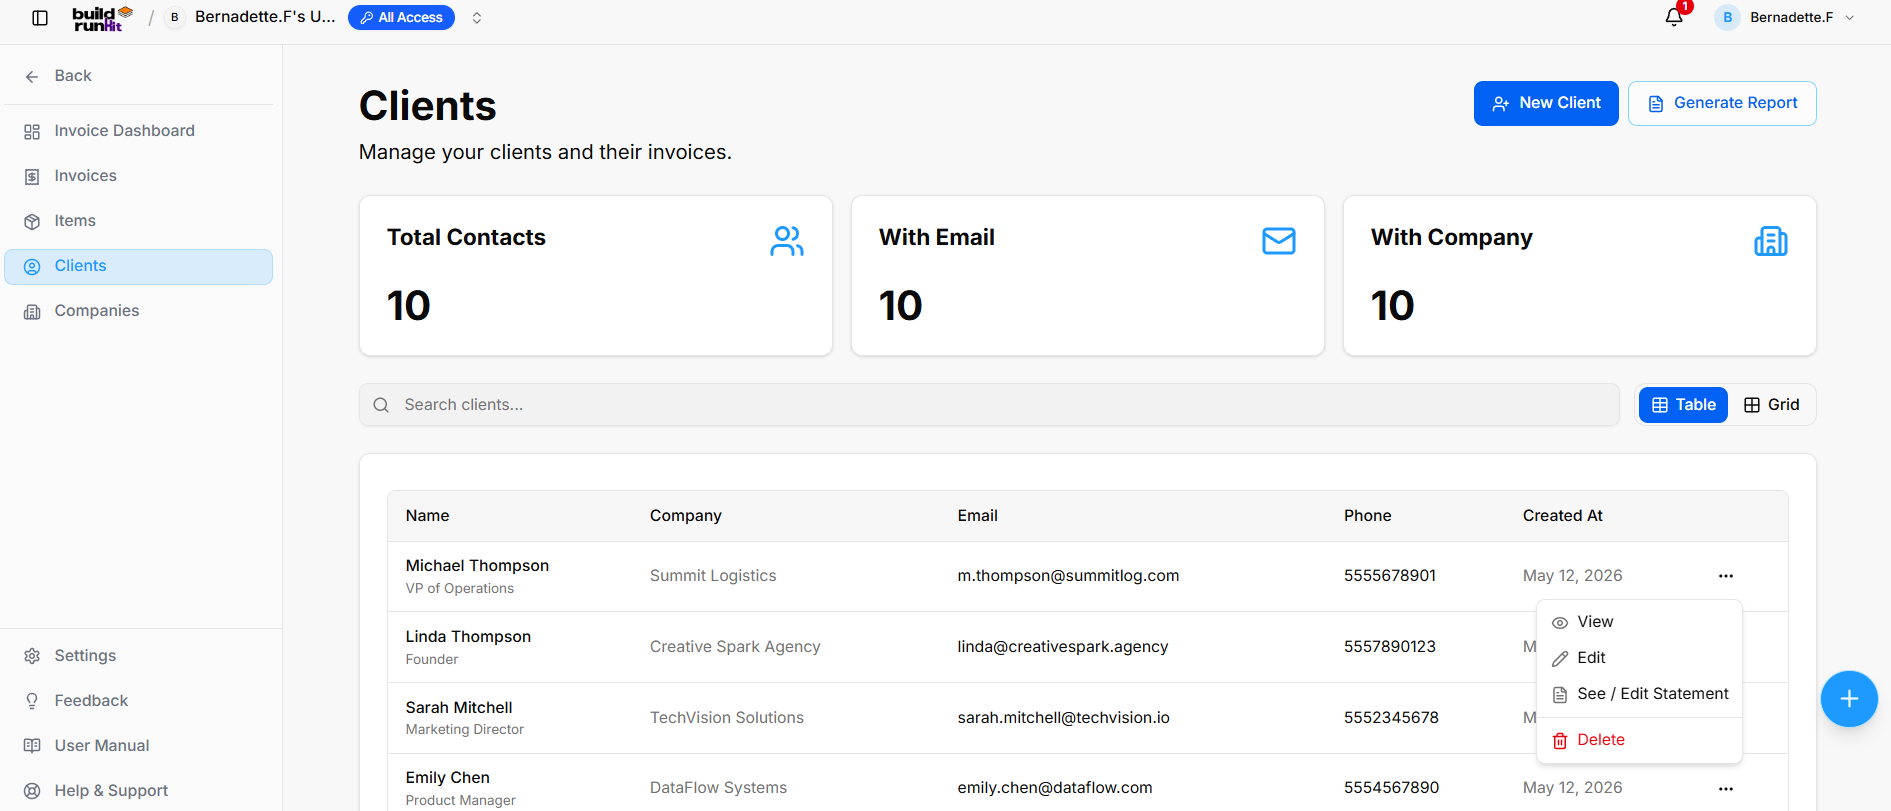Choose Delete from the row menu

[1639, 740]
